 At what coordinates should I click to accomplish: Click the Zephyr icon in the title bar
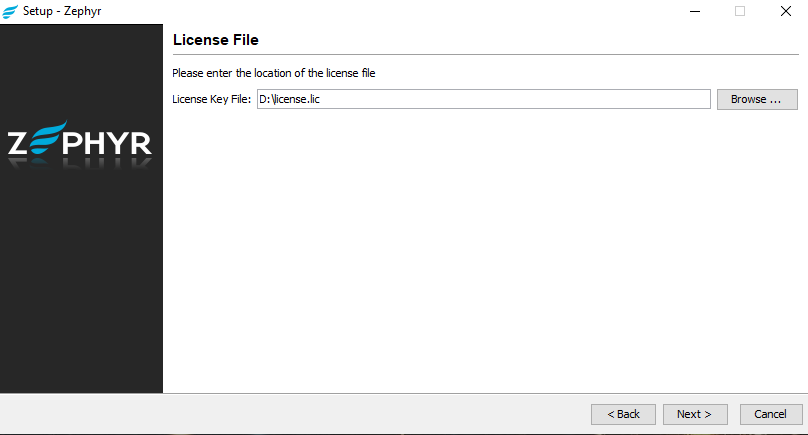10,11
